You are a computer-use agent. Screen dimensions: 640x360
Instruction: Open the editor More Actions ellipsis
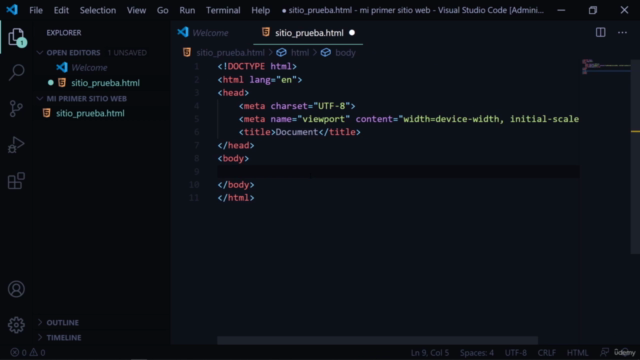(x=622, y=32)
